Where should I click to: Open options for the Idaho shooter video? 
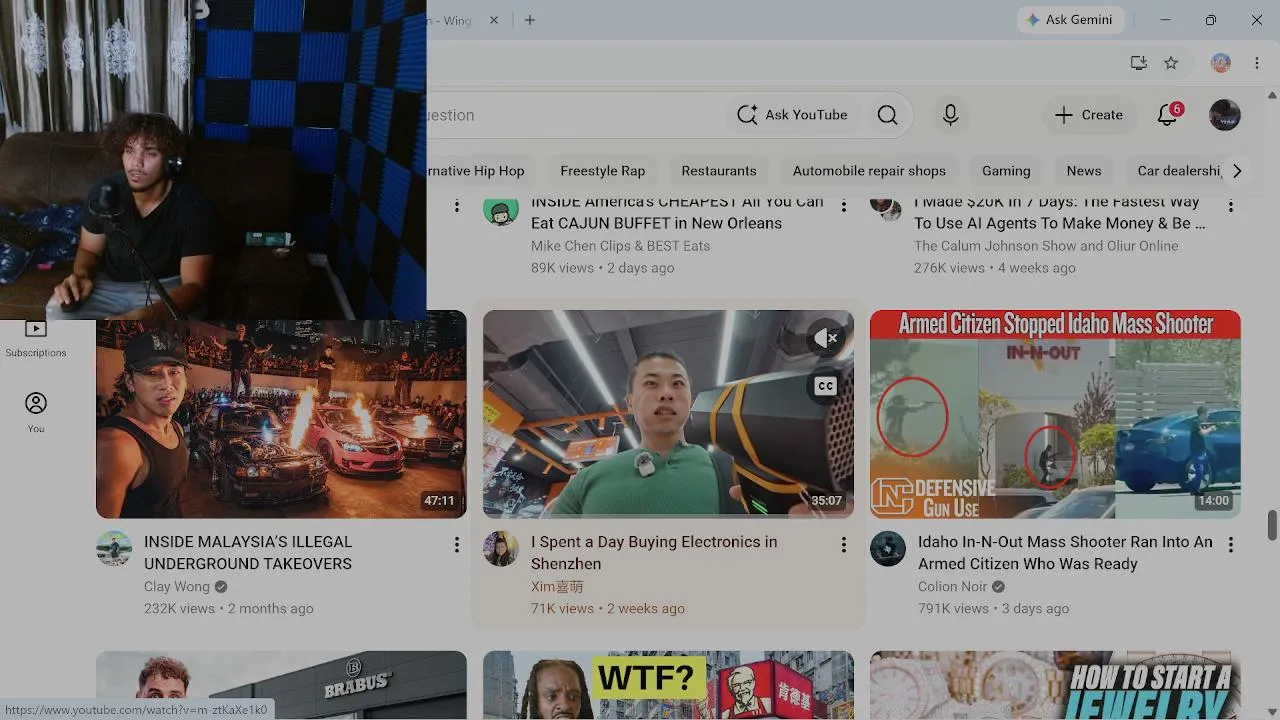1231,545
